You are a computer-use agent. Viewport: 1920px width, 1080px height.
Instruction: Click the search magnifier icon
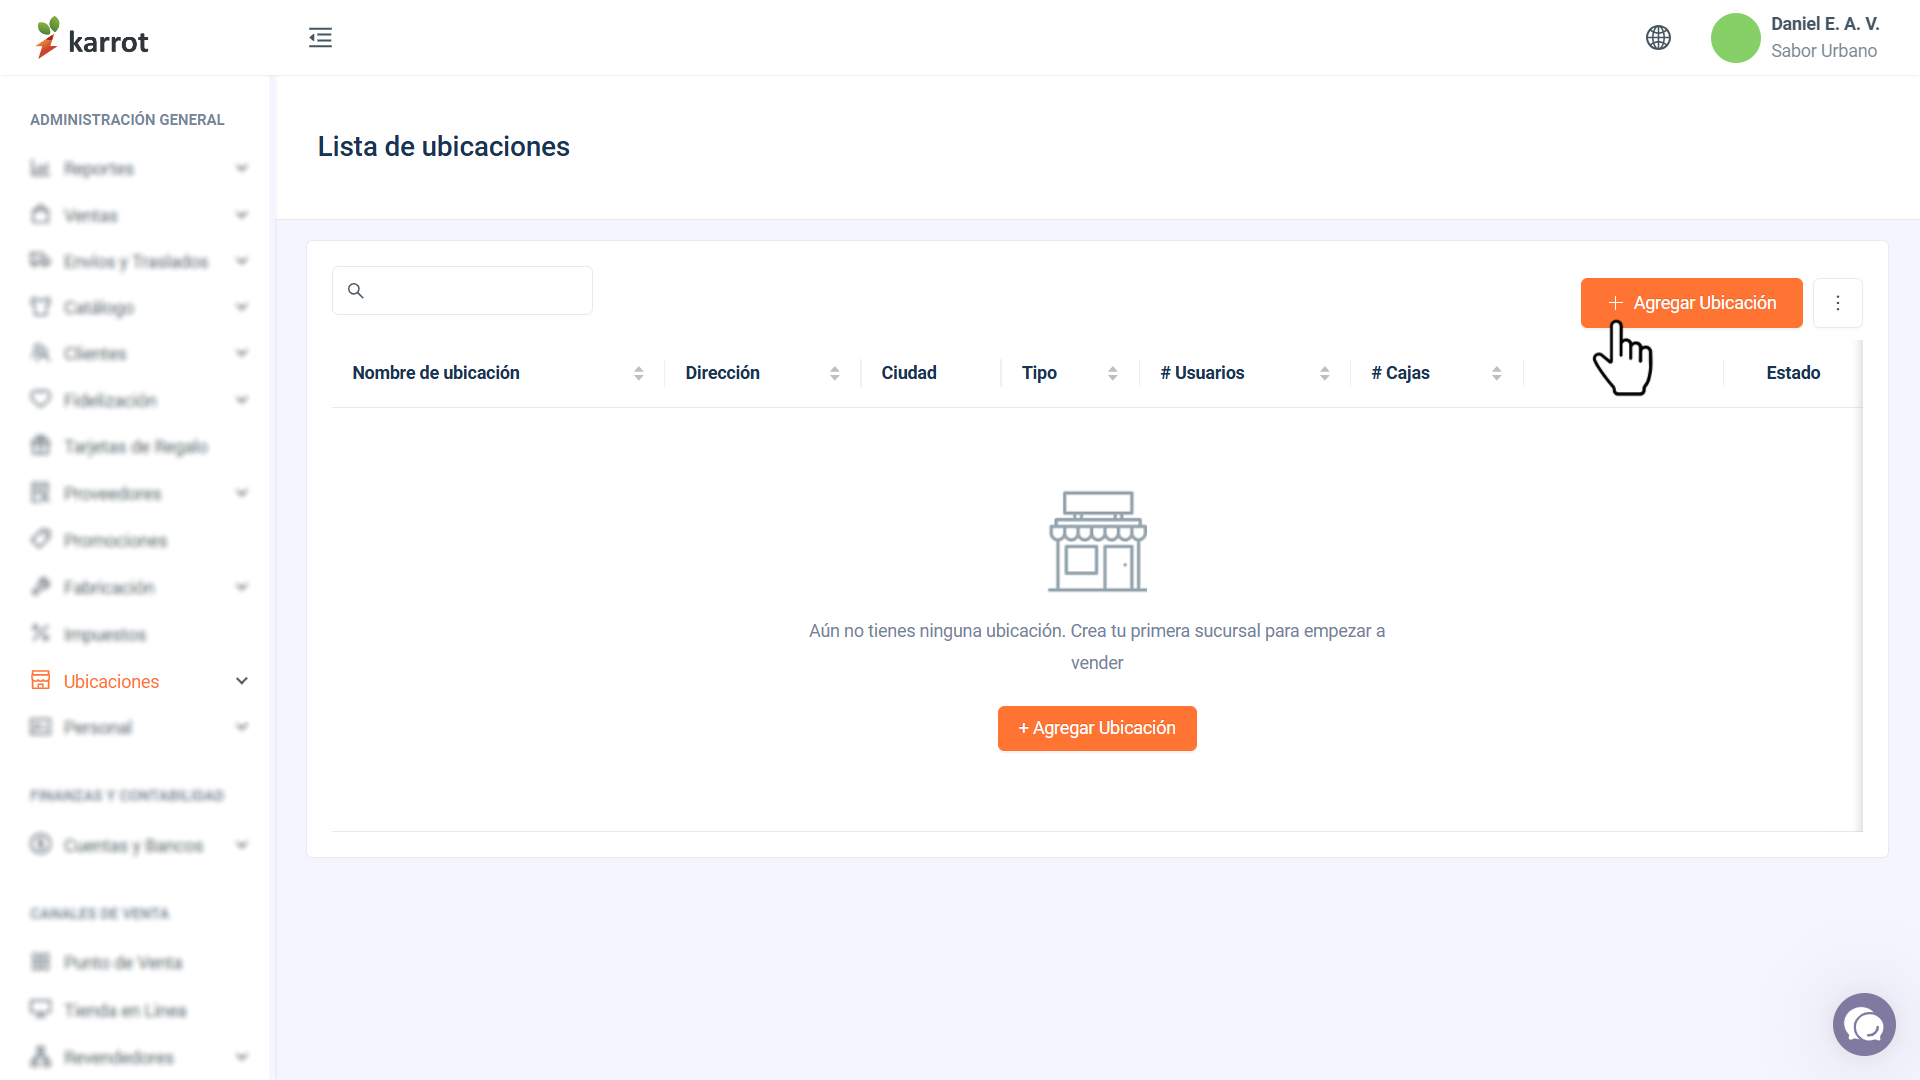355,291
